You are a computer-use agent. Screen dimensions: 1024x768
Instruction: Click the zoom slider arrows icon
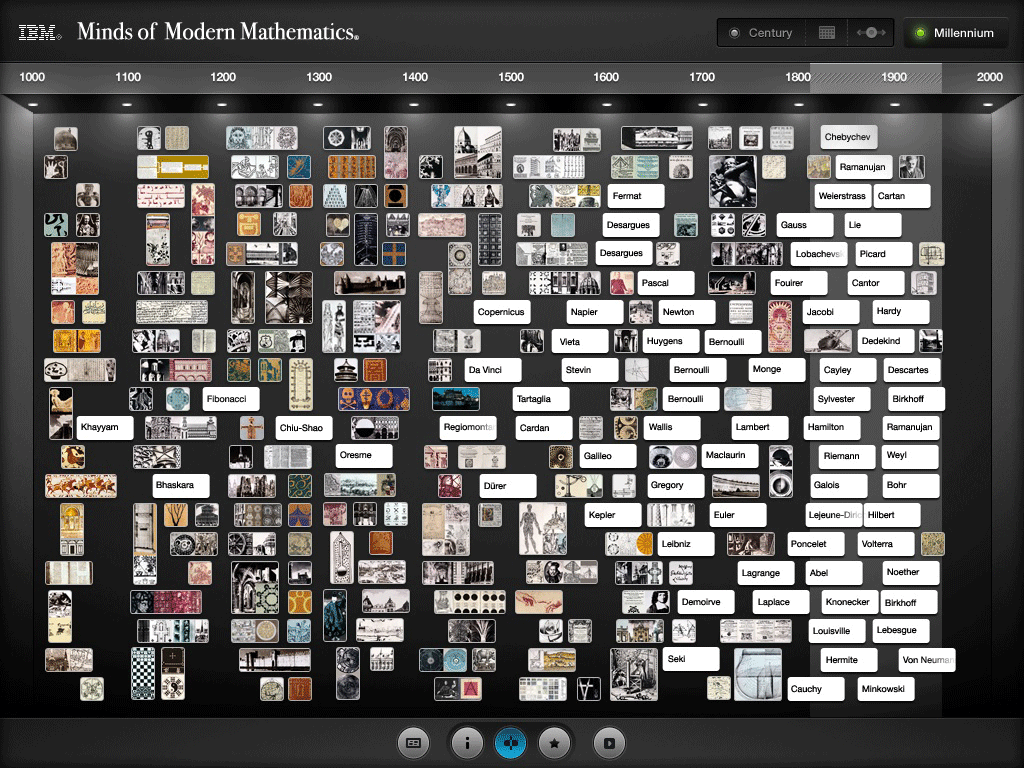click(871, 33)
